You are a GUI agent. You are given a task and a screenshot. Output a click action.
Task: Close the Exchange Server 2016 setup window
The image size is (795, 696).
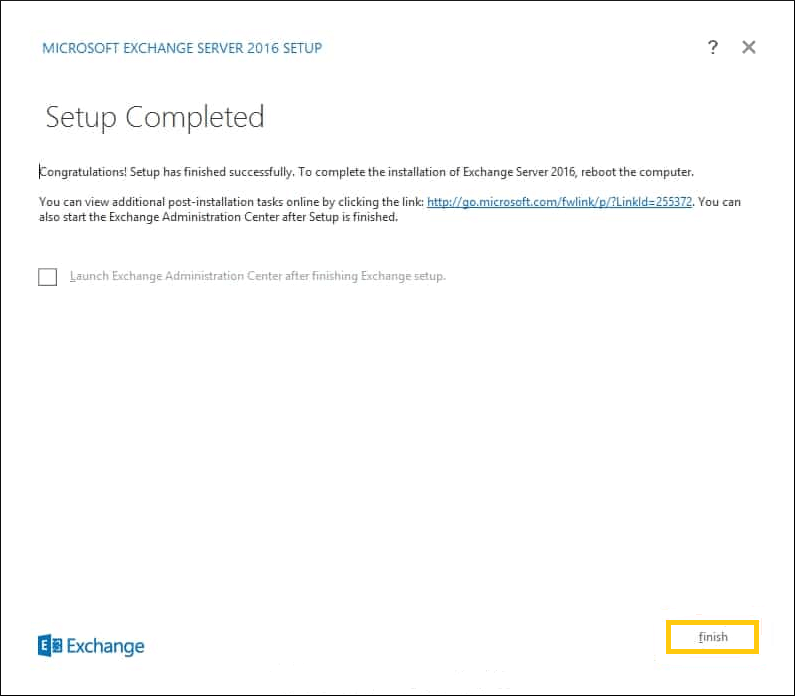[748, 47]
